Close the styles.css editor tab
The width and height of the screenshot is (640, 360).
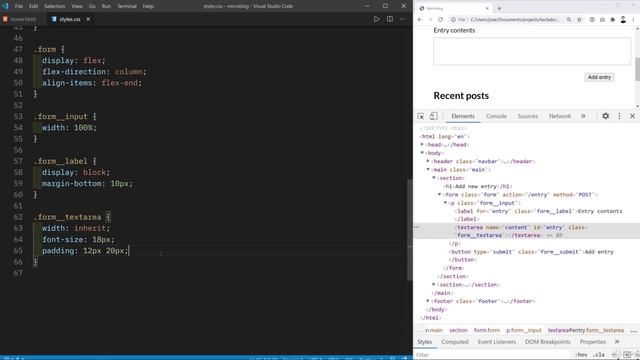click(88, 19)
